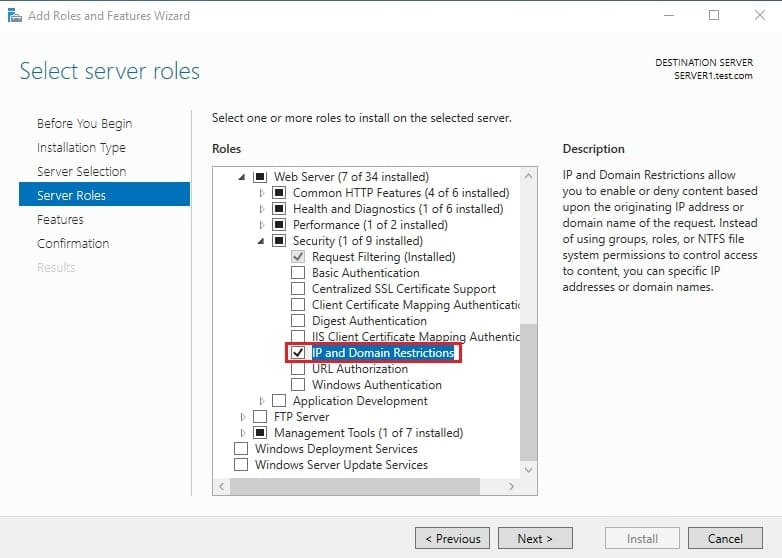Select the FTP Server row label
This screenshot has height=558, width=782.
point(301,416)
